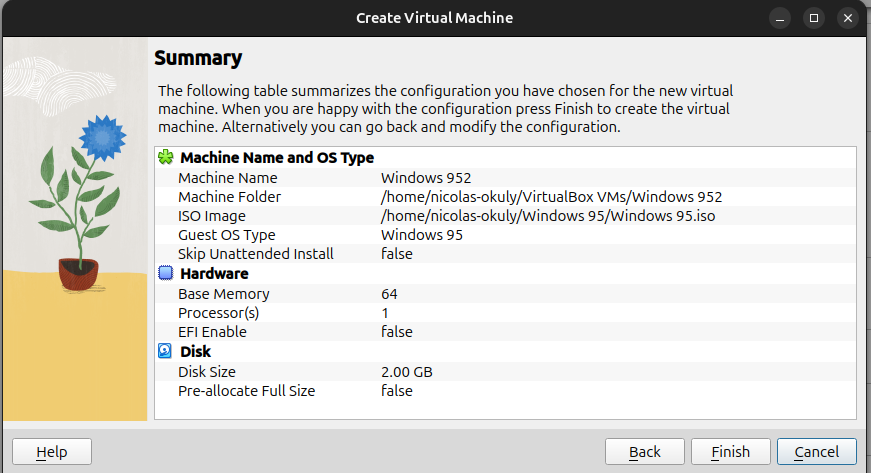Select the ISO Image row label
The height and width of the screenshot is (473, 871).
pos(212,215)
